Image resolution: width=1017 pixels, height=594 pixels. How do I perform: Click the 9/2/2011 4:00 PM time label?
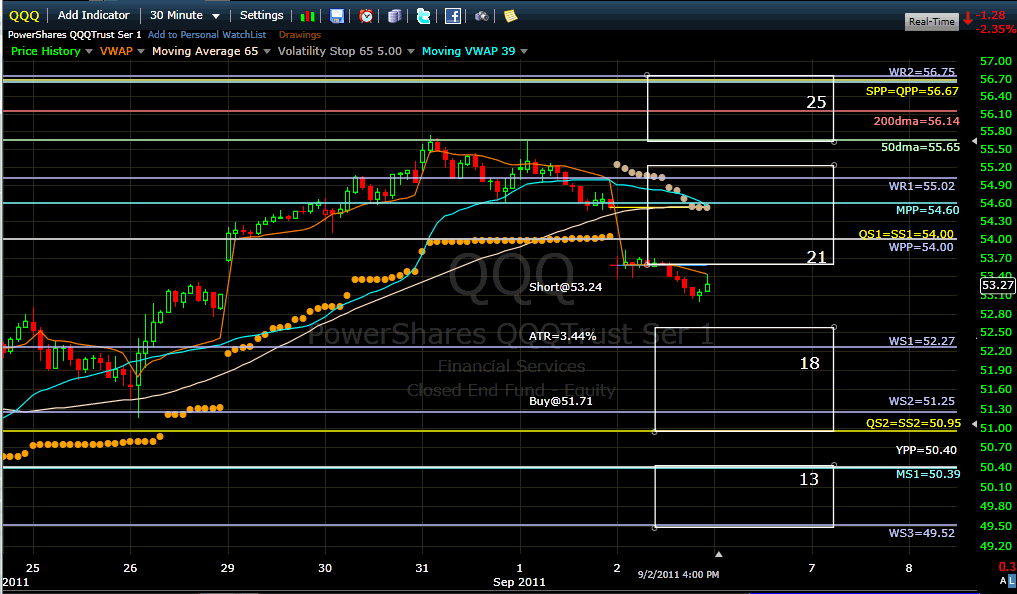(678, 574)
